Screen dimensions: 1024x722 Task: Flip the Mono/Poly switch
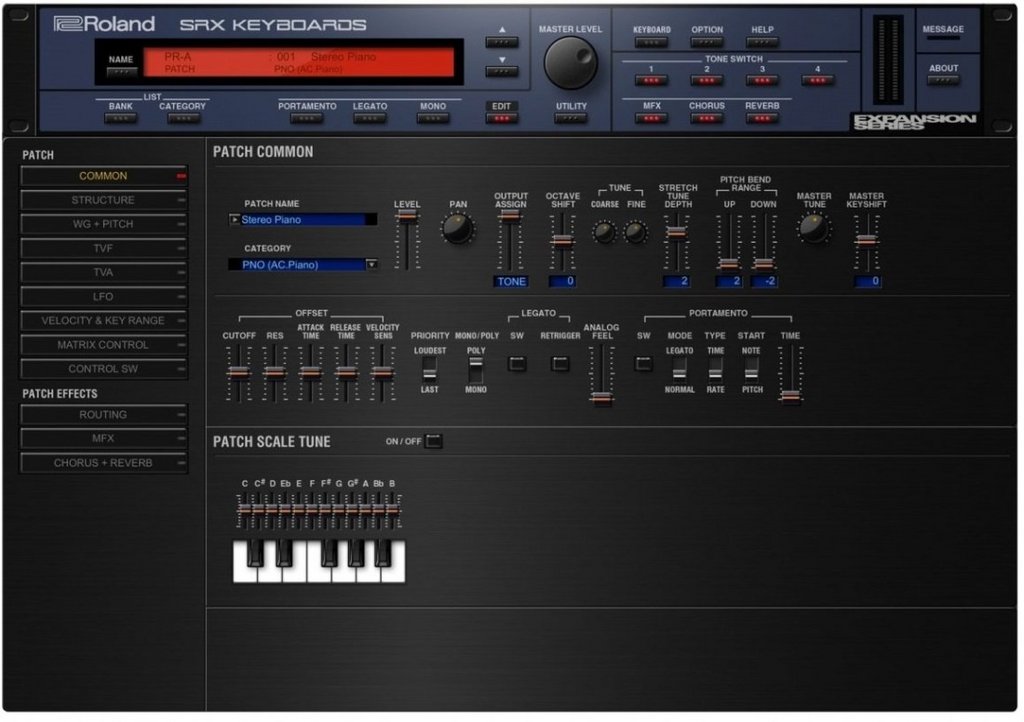pyautogui.click(x=475, y=369)
